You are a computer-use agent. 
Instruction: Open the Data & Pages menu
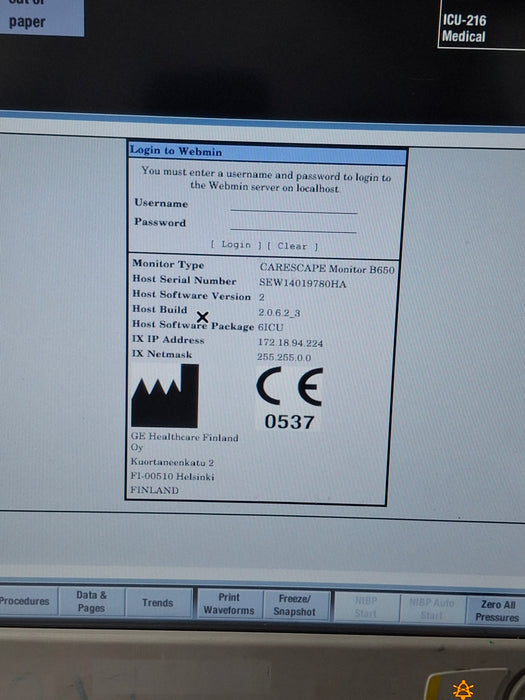pyautogui.click(x=92, y=601)
